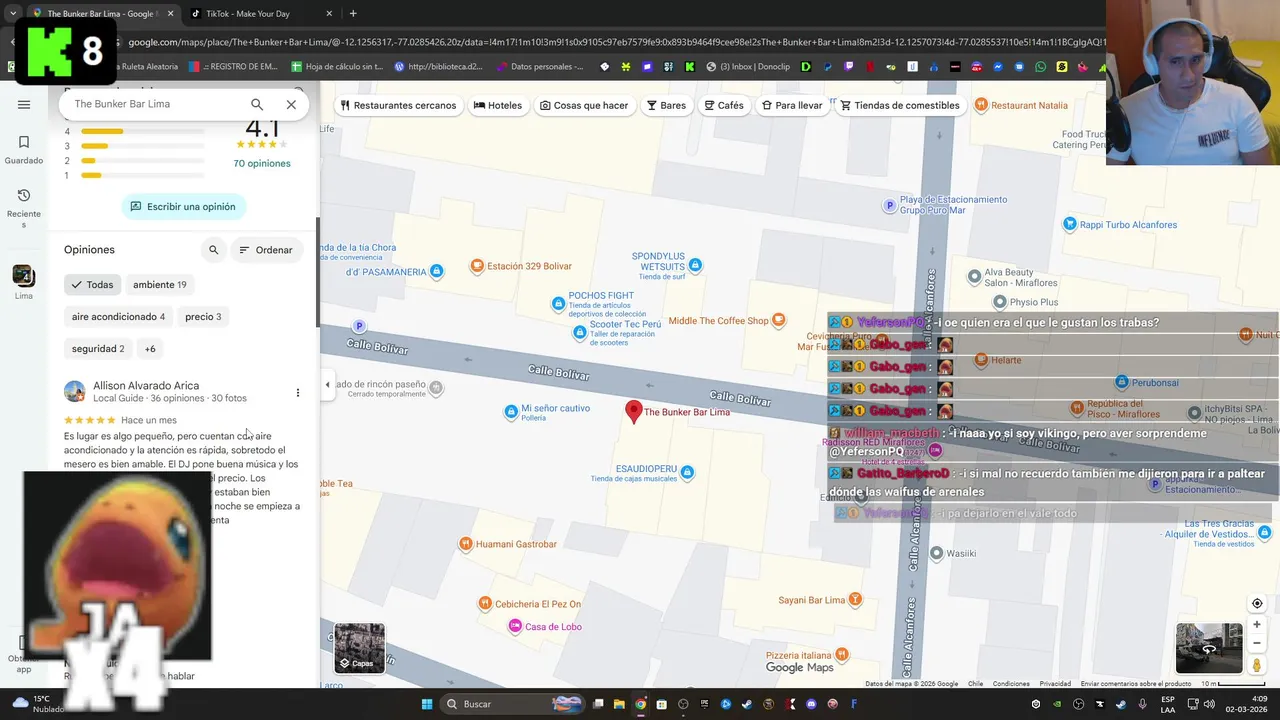Image resolution: width=1280 pixels, height=720 pixels.
Task: Zoom out the map with minus
Action: [1257, 643]
